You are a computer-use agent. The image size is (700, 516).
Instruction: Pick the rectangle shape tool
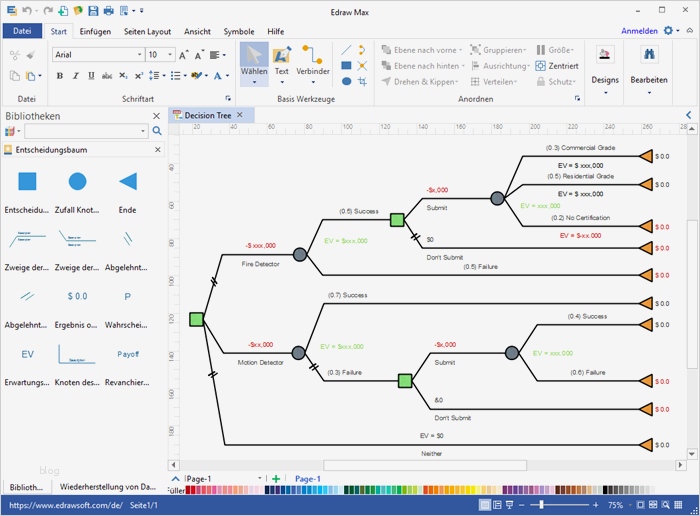click(346, 66)
